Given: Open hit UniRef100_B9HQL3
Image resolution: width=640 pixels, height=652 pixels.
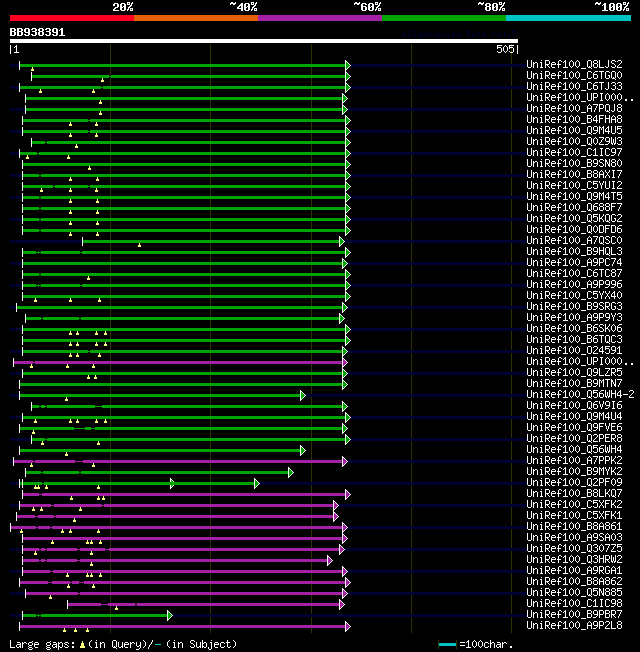Looking at the screenshot, I should [574, 251].
